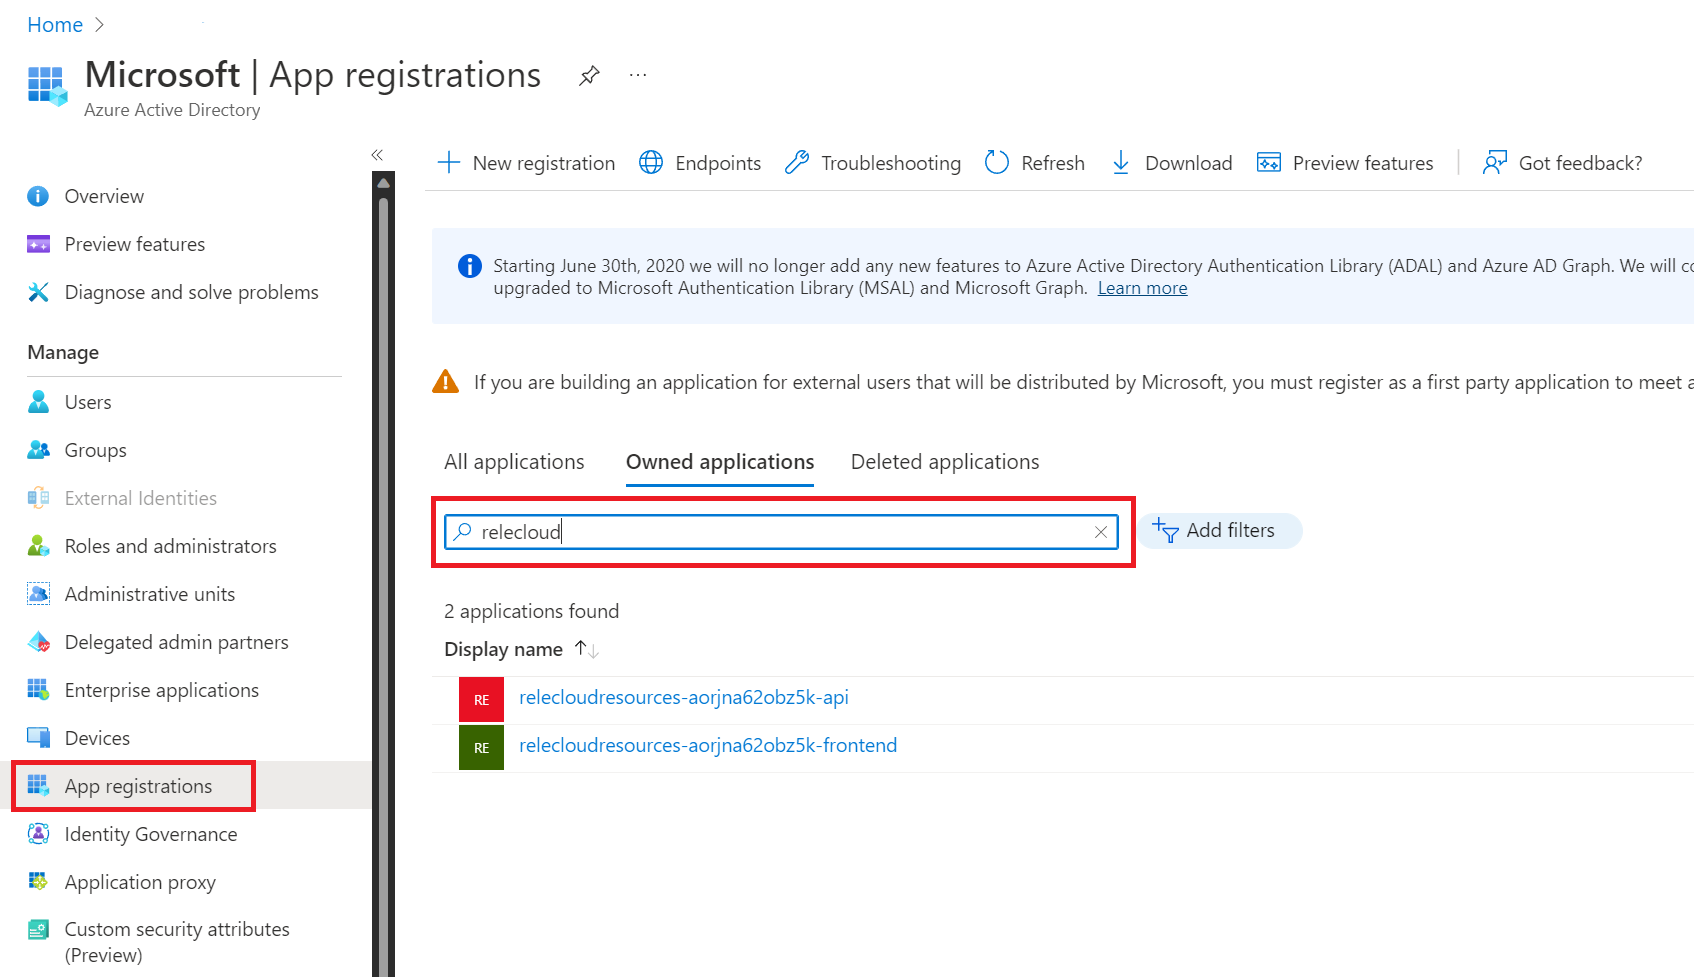Open Custom security attributes (Preview)

(x=176, y=942)
